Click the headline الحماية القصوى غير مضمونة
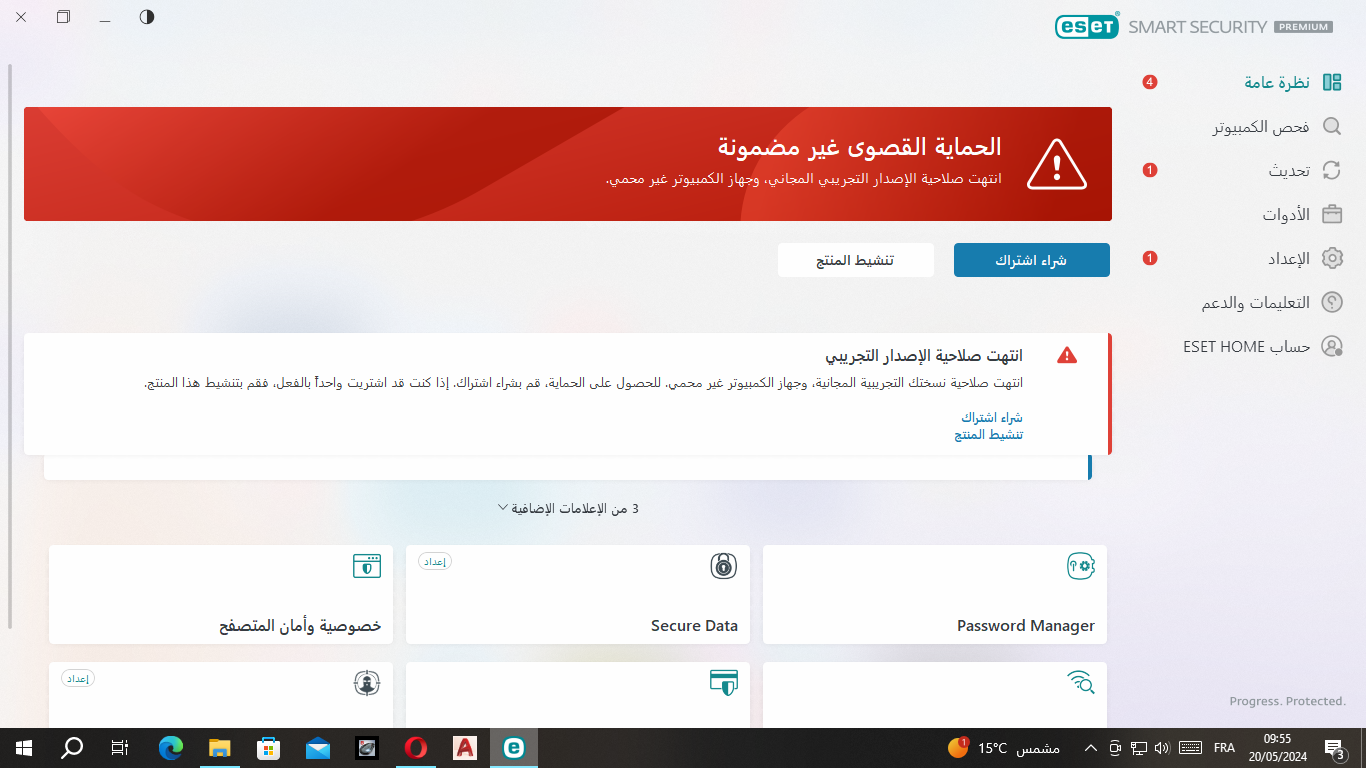The width and height of the screenshot is (1366, 768). (x=859, y=147)
